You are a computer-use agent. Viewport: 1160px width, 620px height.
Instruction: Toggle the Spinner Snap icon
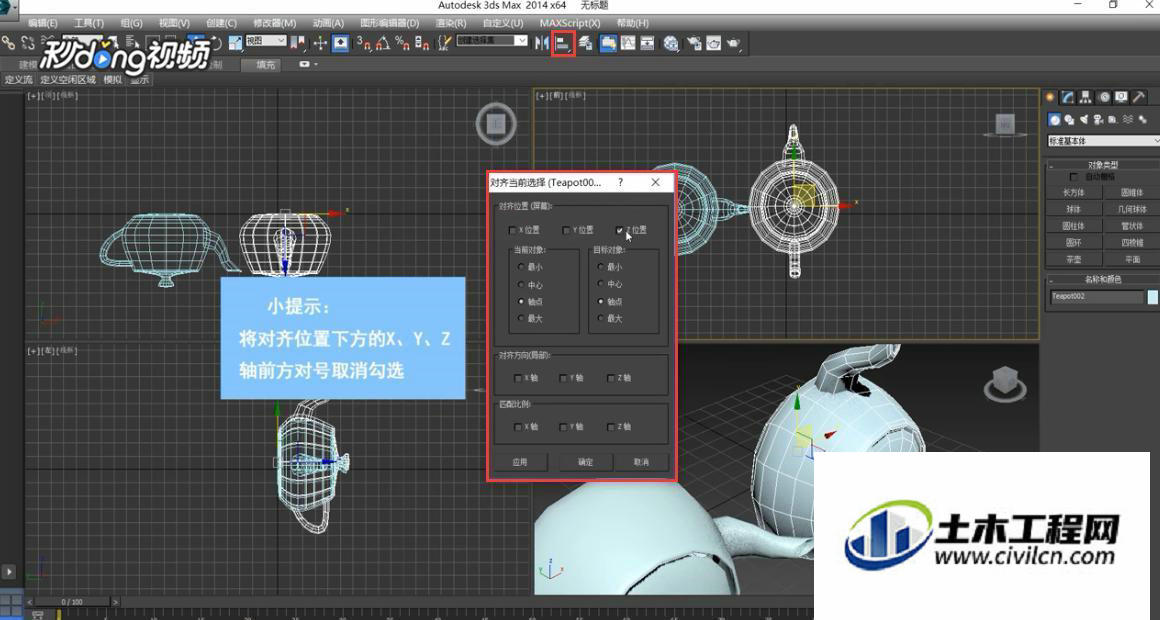click(422, 44)
